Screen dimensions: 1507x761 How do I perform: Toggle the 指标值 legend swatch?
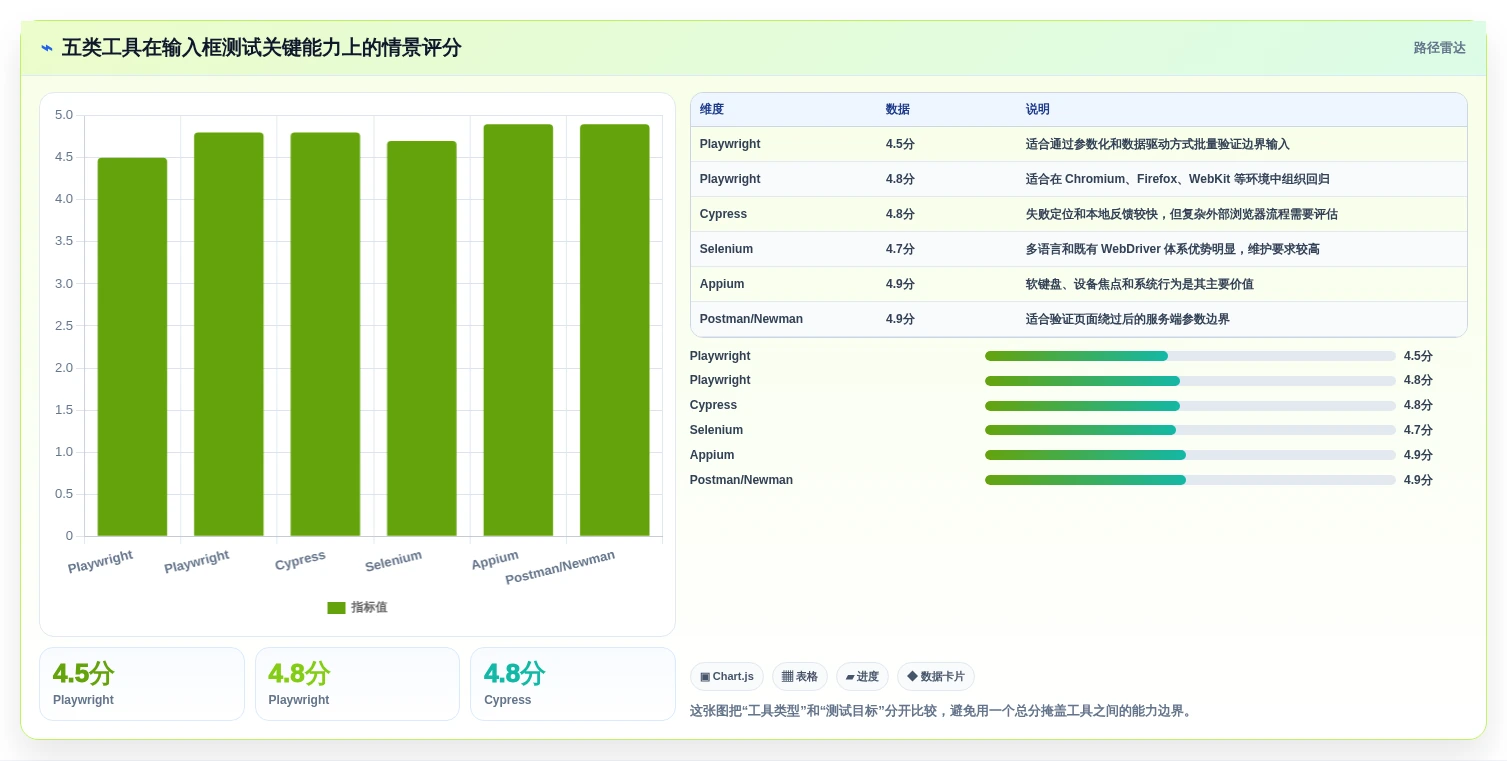tap(336, 608)
